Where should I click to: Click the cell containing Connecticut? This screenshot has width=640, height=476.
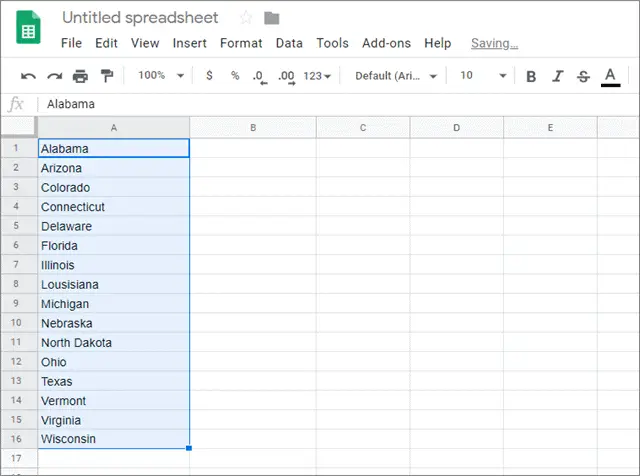(114, 207)
